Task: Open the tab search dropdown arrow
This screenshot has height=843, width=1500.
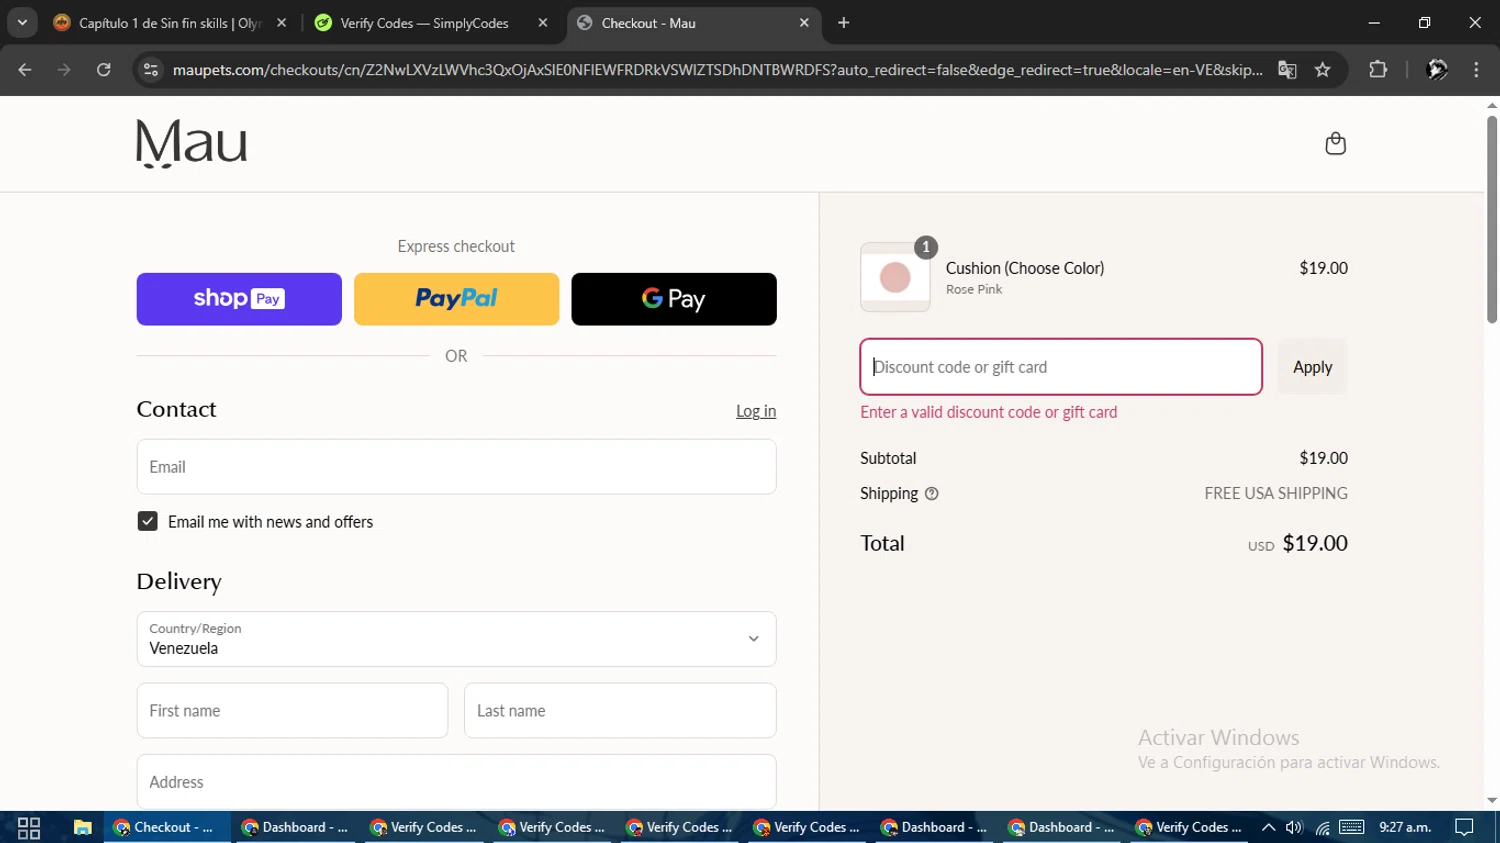Action: click(x=22, y=22)
